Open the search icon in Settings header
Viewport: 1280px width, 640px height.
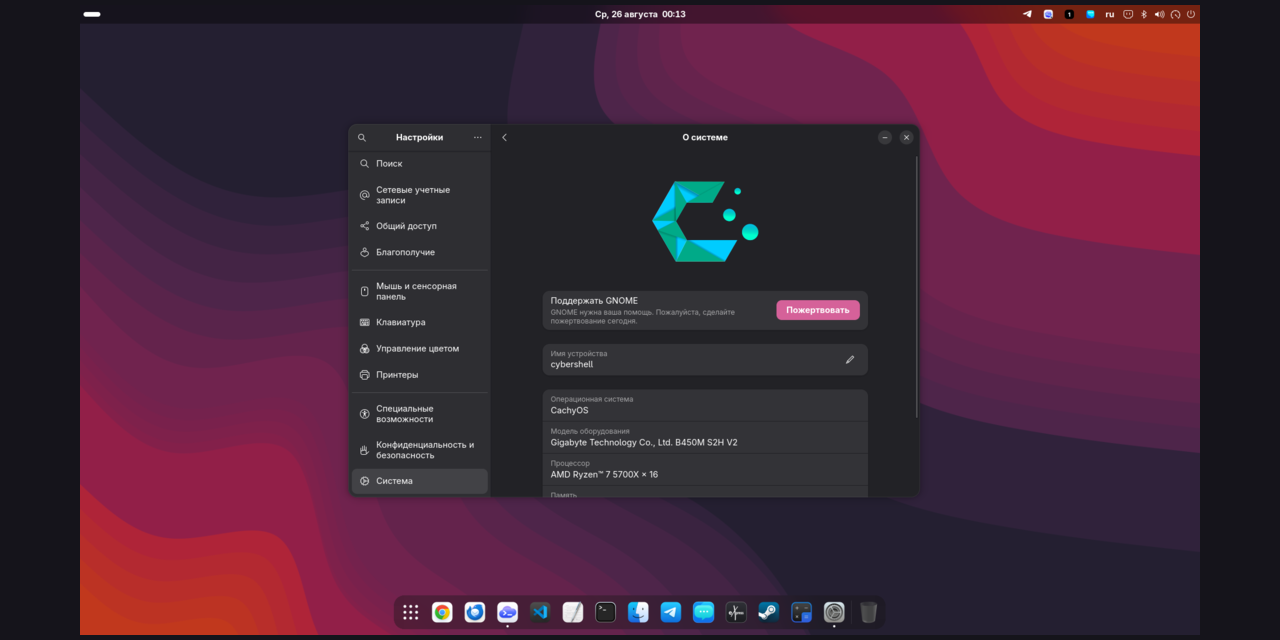362,137
